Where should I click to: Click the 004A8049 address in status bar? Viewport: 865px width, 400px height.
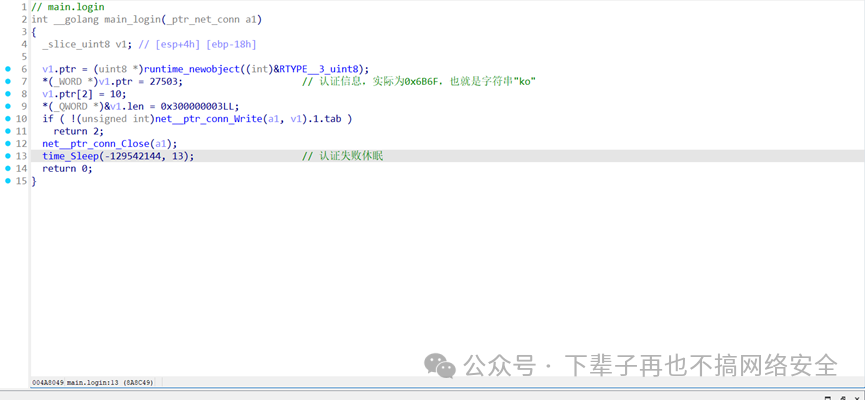click(48, 382)
